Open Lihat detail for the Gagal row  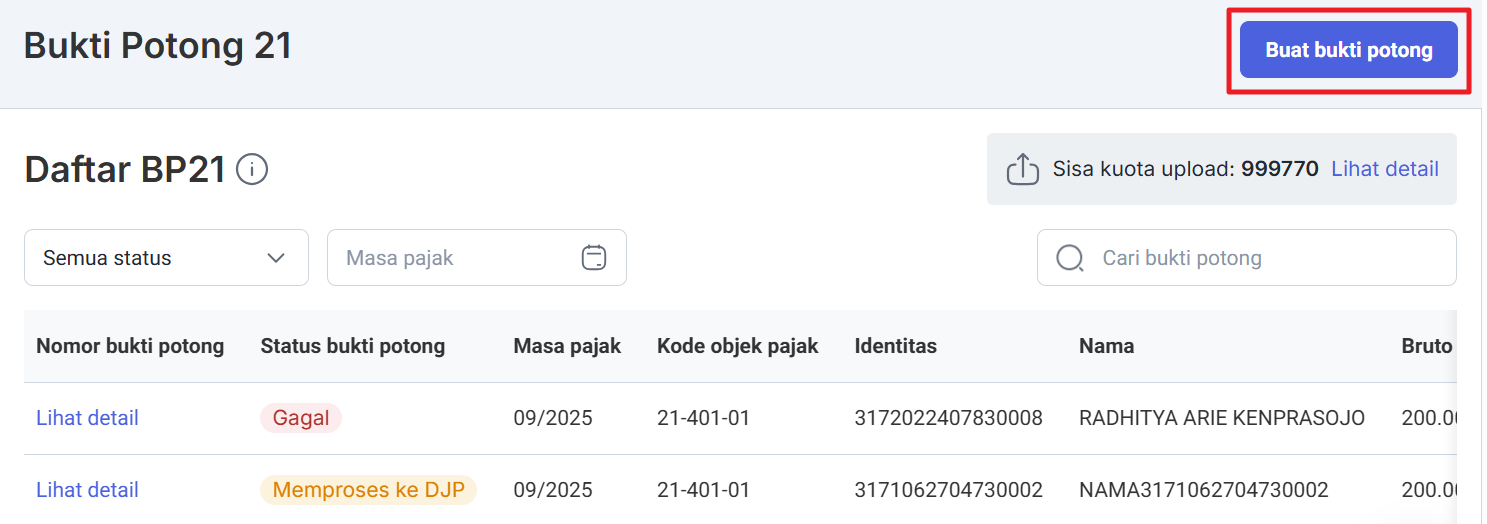pyautogui.click(x=87, y=418)
